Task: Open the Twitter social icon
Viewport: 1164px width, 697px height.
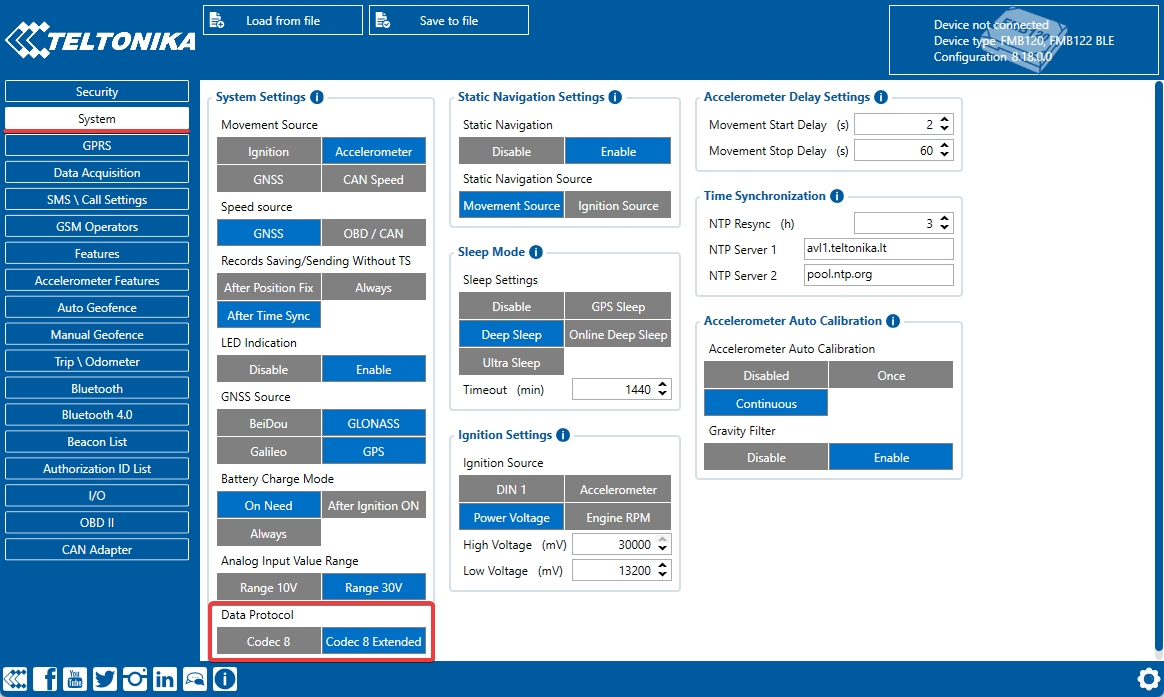Action: click(105, 679)
